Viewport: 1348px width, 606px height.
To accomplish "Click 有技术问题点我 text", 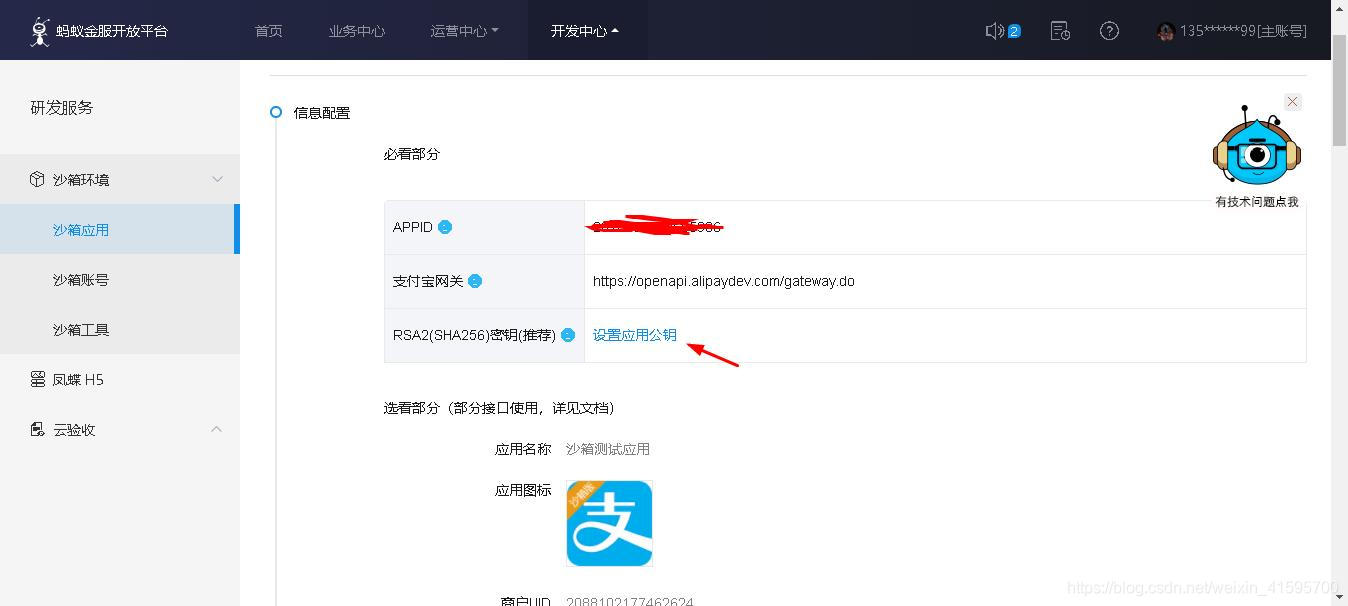I will pyautogui.click(x=1257, y=202).
